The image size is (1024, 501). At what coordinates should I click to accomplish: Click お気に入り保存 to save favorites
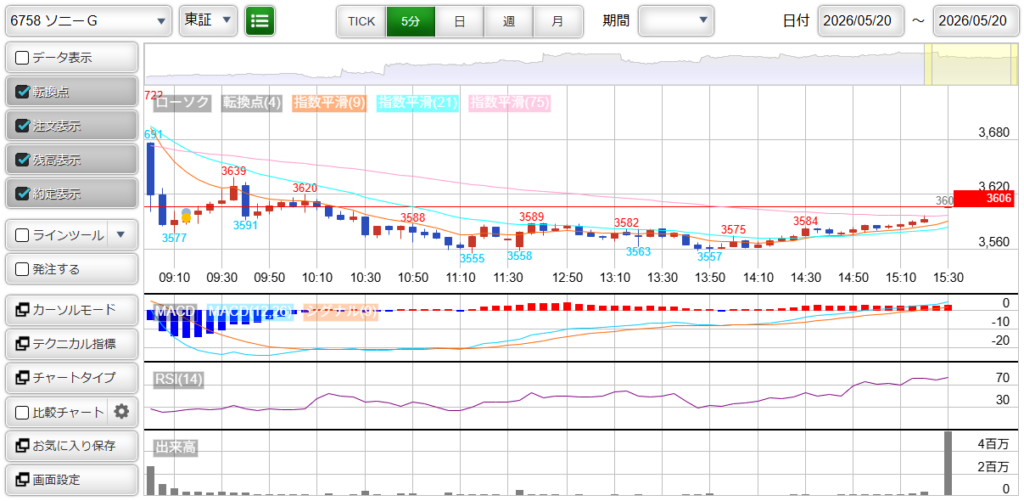click(72, 446)
